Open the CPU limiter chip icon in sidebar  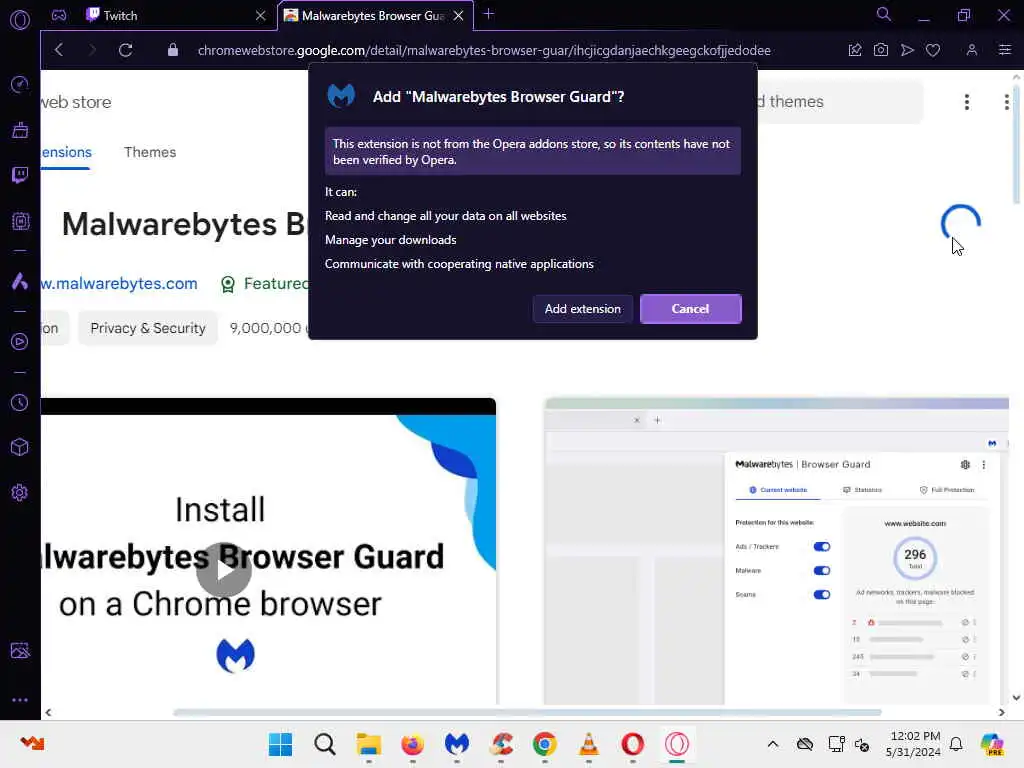tap(20, 221)
